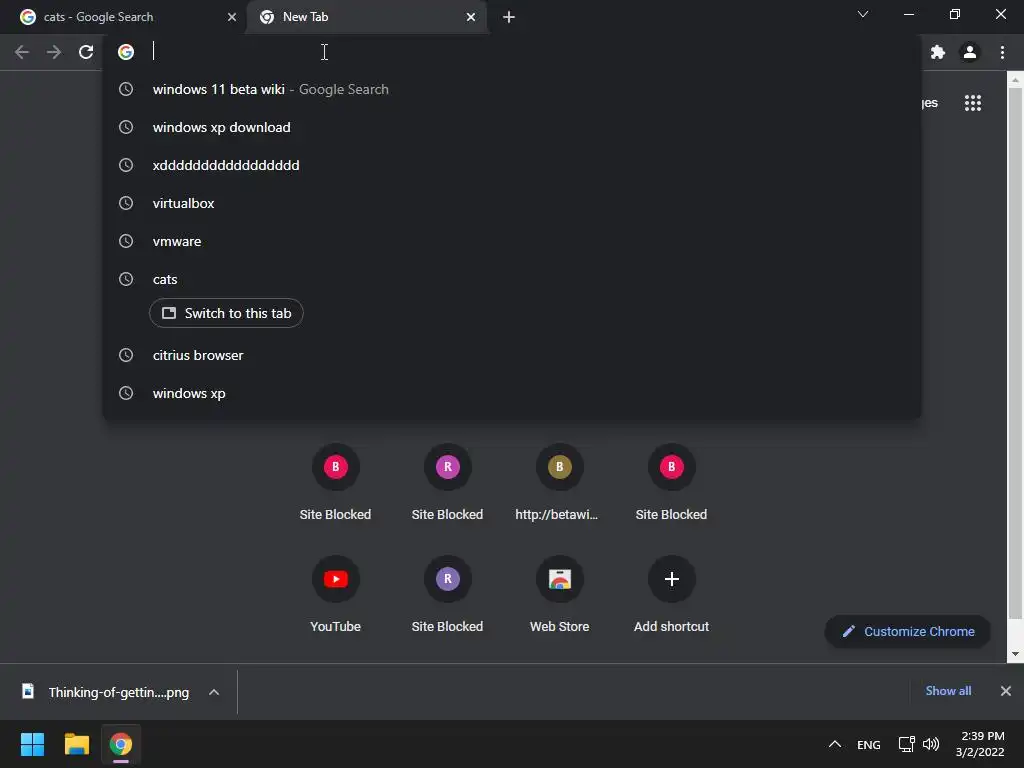
Task: Click the Chrome taskbar icon
Action: pos(121,744)
